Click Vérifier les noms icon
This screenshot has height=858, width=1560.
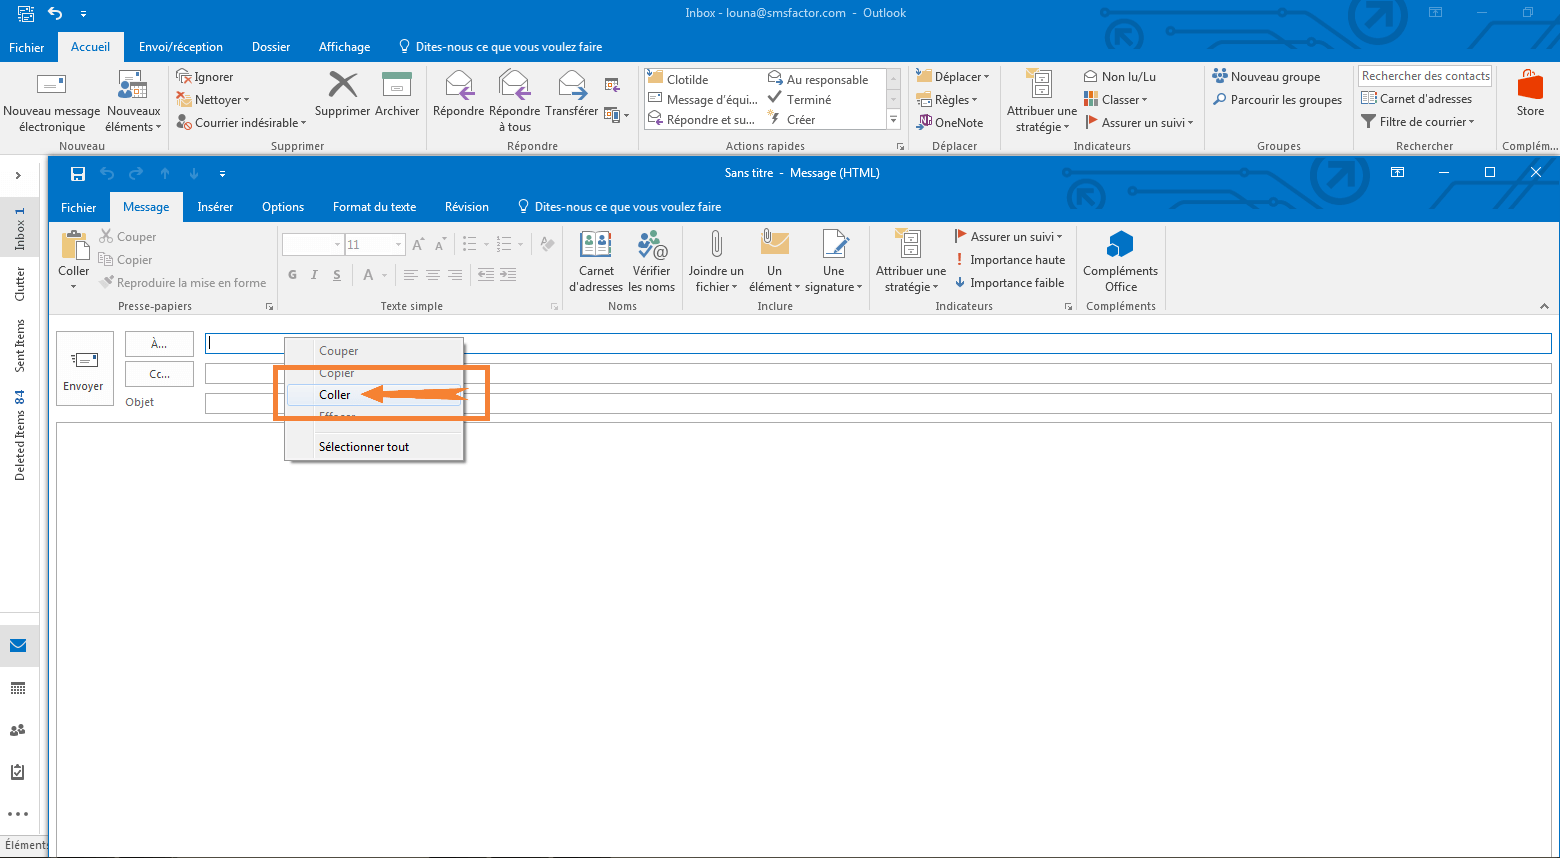point(652,245)
